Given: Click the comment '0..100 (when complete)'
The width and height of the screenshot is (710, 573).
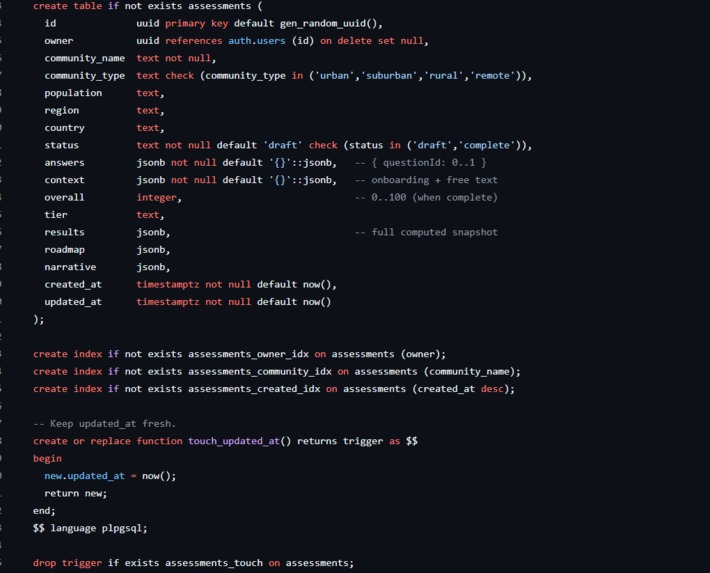Looking at the screenshot, I should (434, 197).
